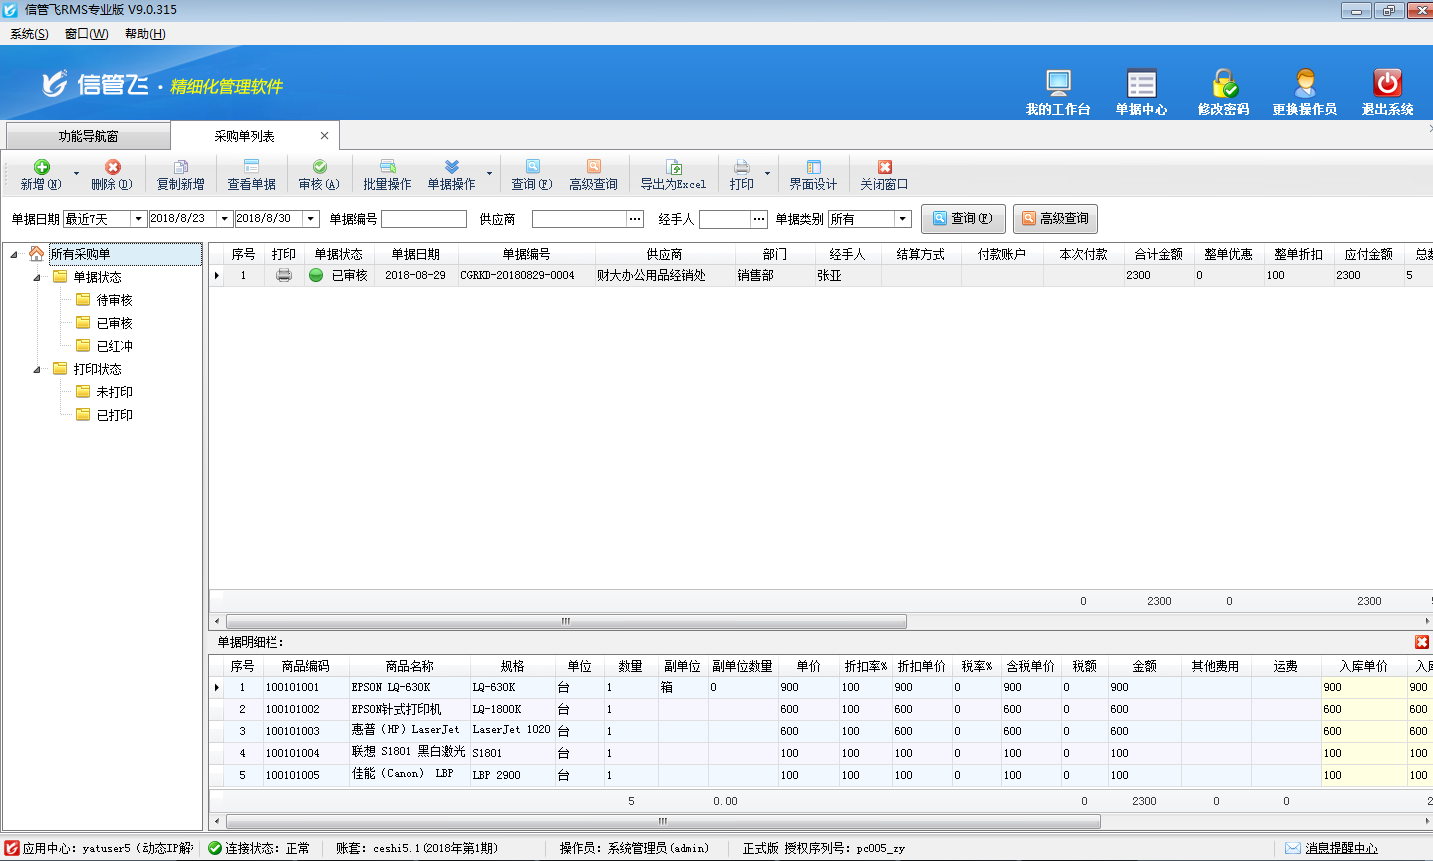1433x861 pixels.
Task: Click the 复制新增 copy-new icon
Action: point(181,168)
